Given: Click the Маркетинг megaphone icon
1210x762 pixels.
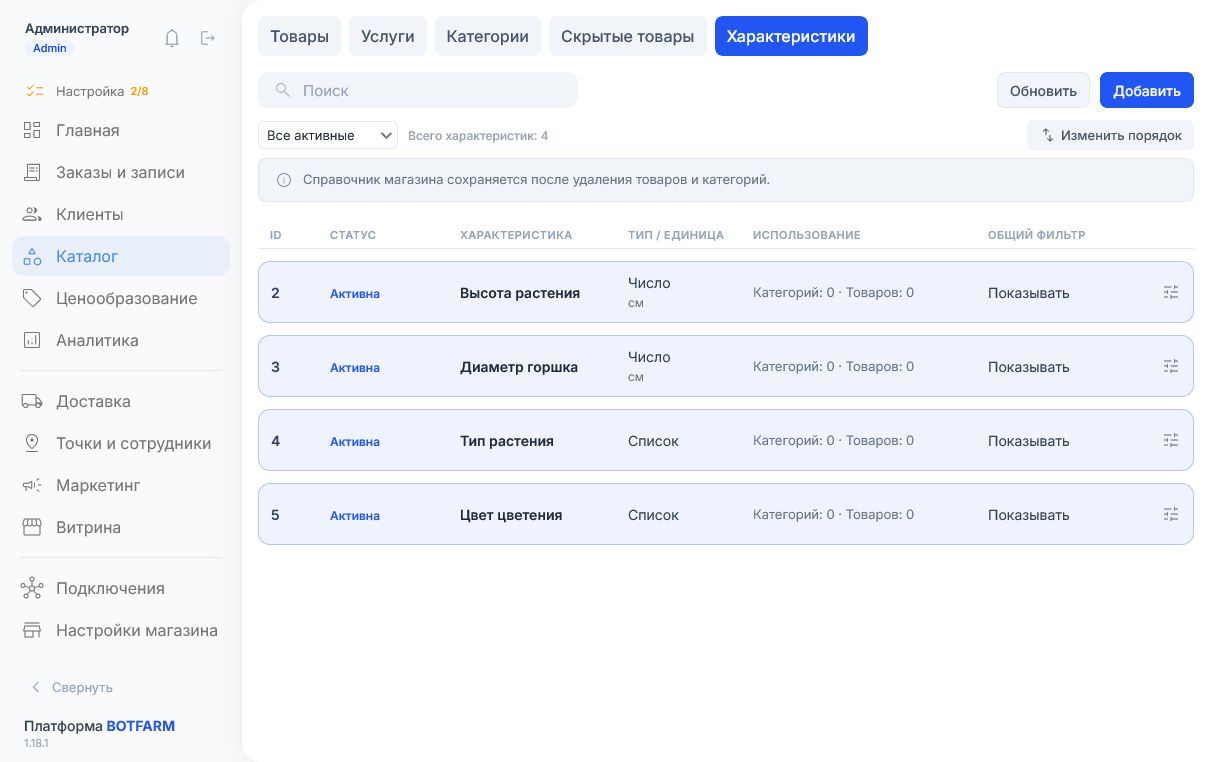Looking at the screenshot, I should tap(32, 485).
